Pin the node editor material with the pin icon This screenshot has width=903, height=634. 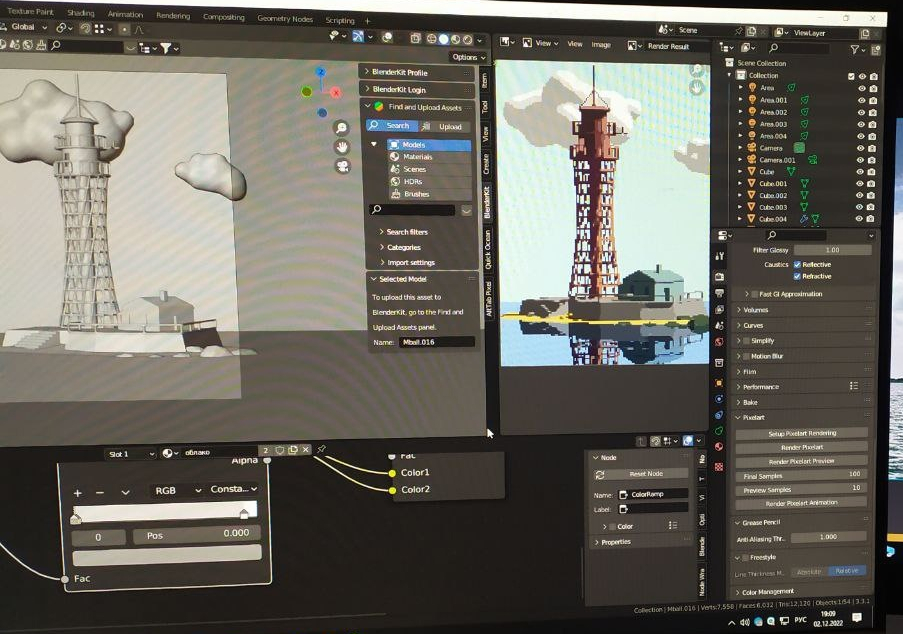(321, 451)
